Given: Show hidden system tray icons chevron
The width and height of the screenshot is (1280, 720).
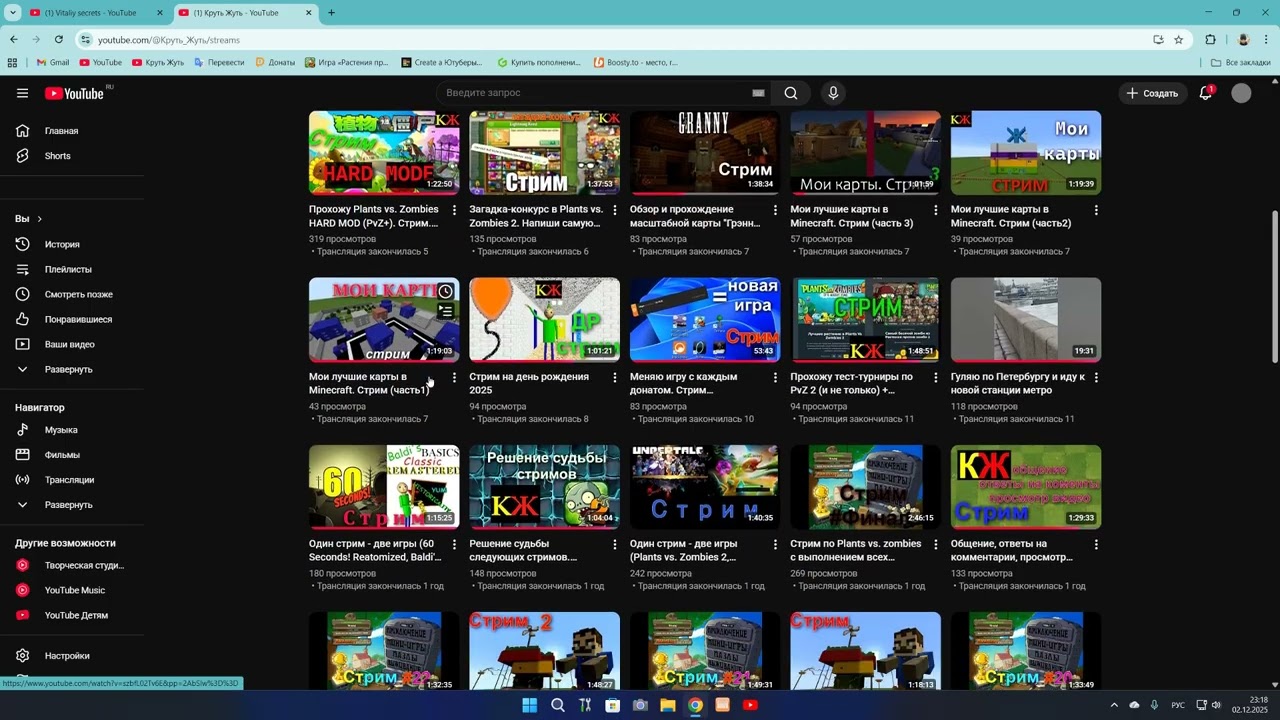Looking at the screenshot, I should coord(1114,705).
